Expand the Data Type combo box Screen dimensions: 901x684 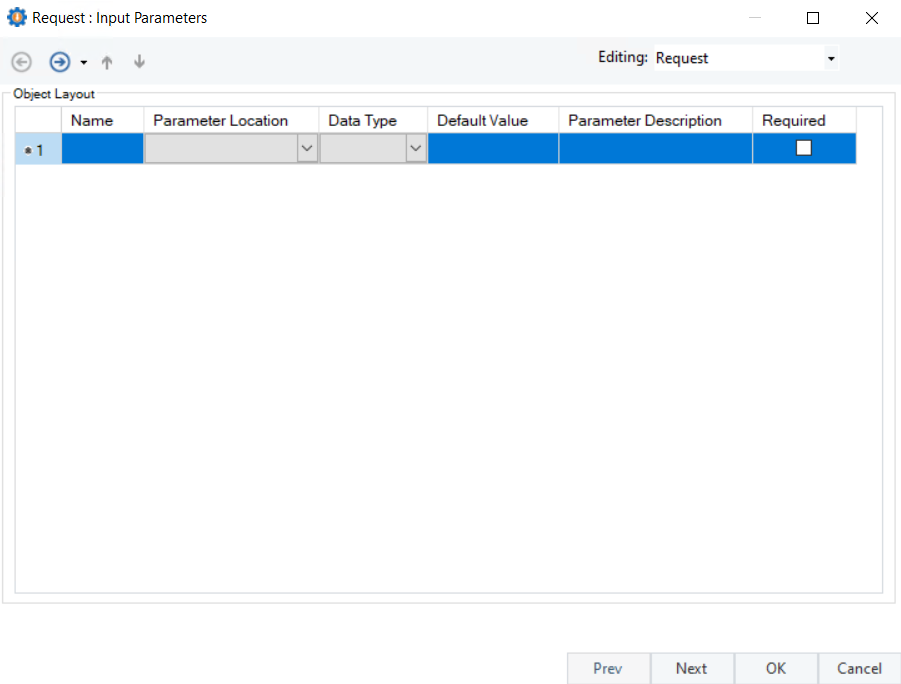coord(415,148)
